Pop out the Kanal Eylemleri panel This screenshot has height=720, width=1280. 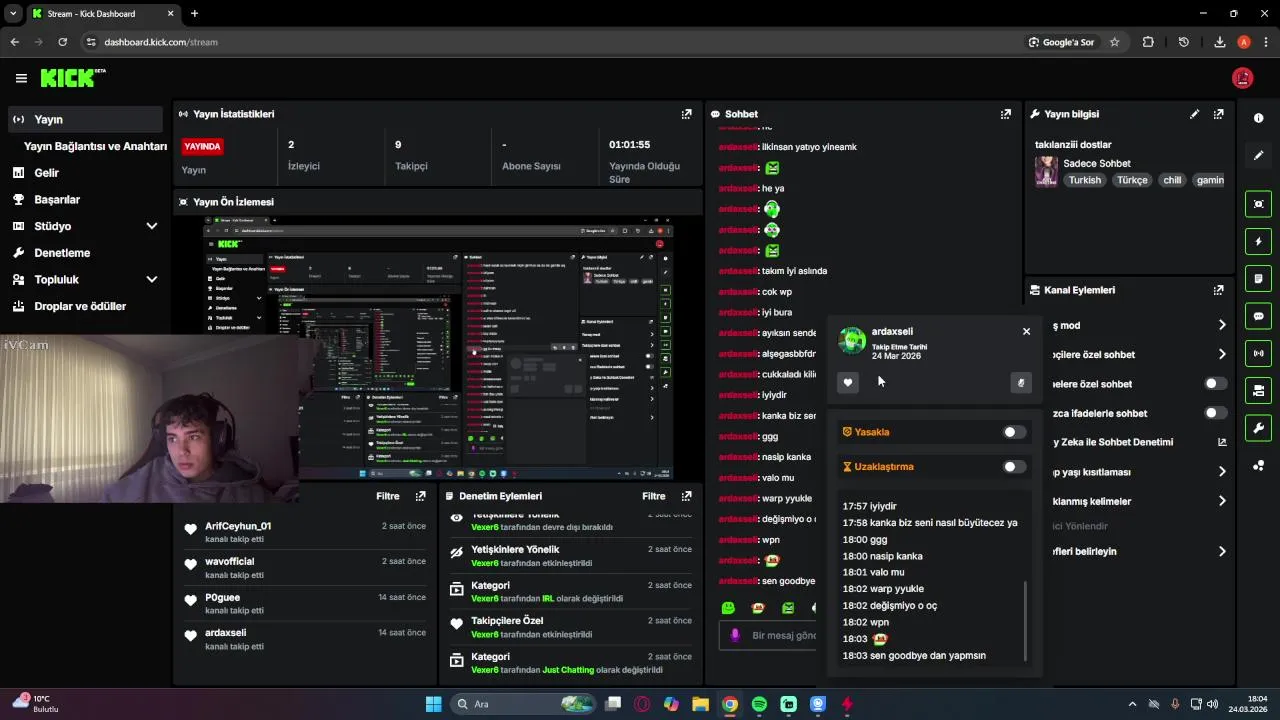tap(1218, 290)
